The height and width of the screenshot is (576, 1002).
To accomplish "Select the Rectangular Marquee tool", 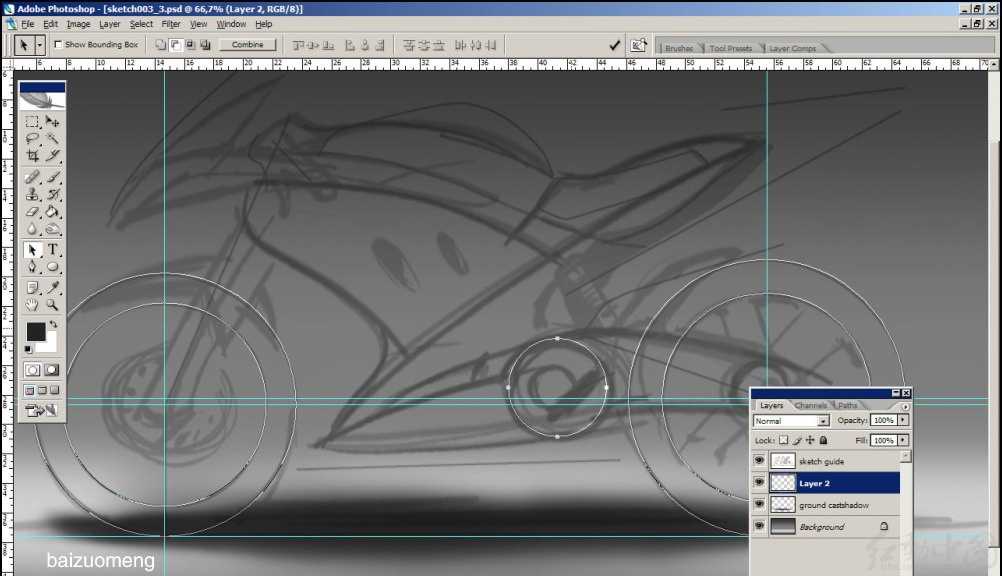I will point(32,121).
